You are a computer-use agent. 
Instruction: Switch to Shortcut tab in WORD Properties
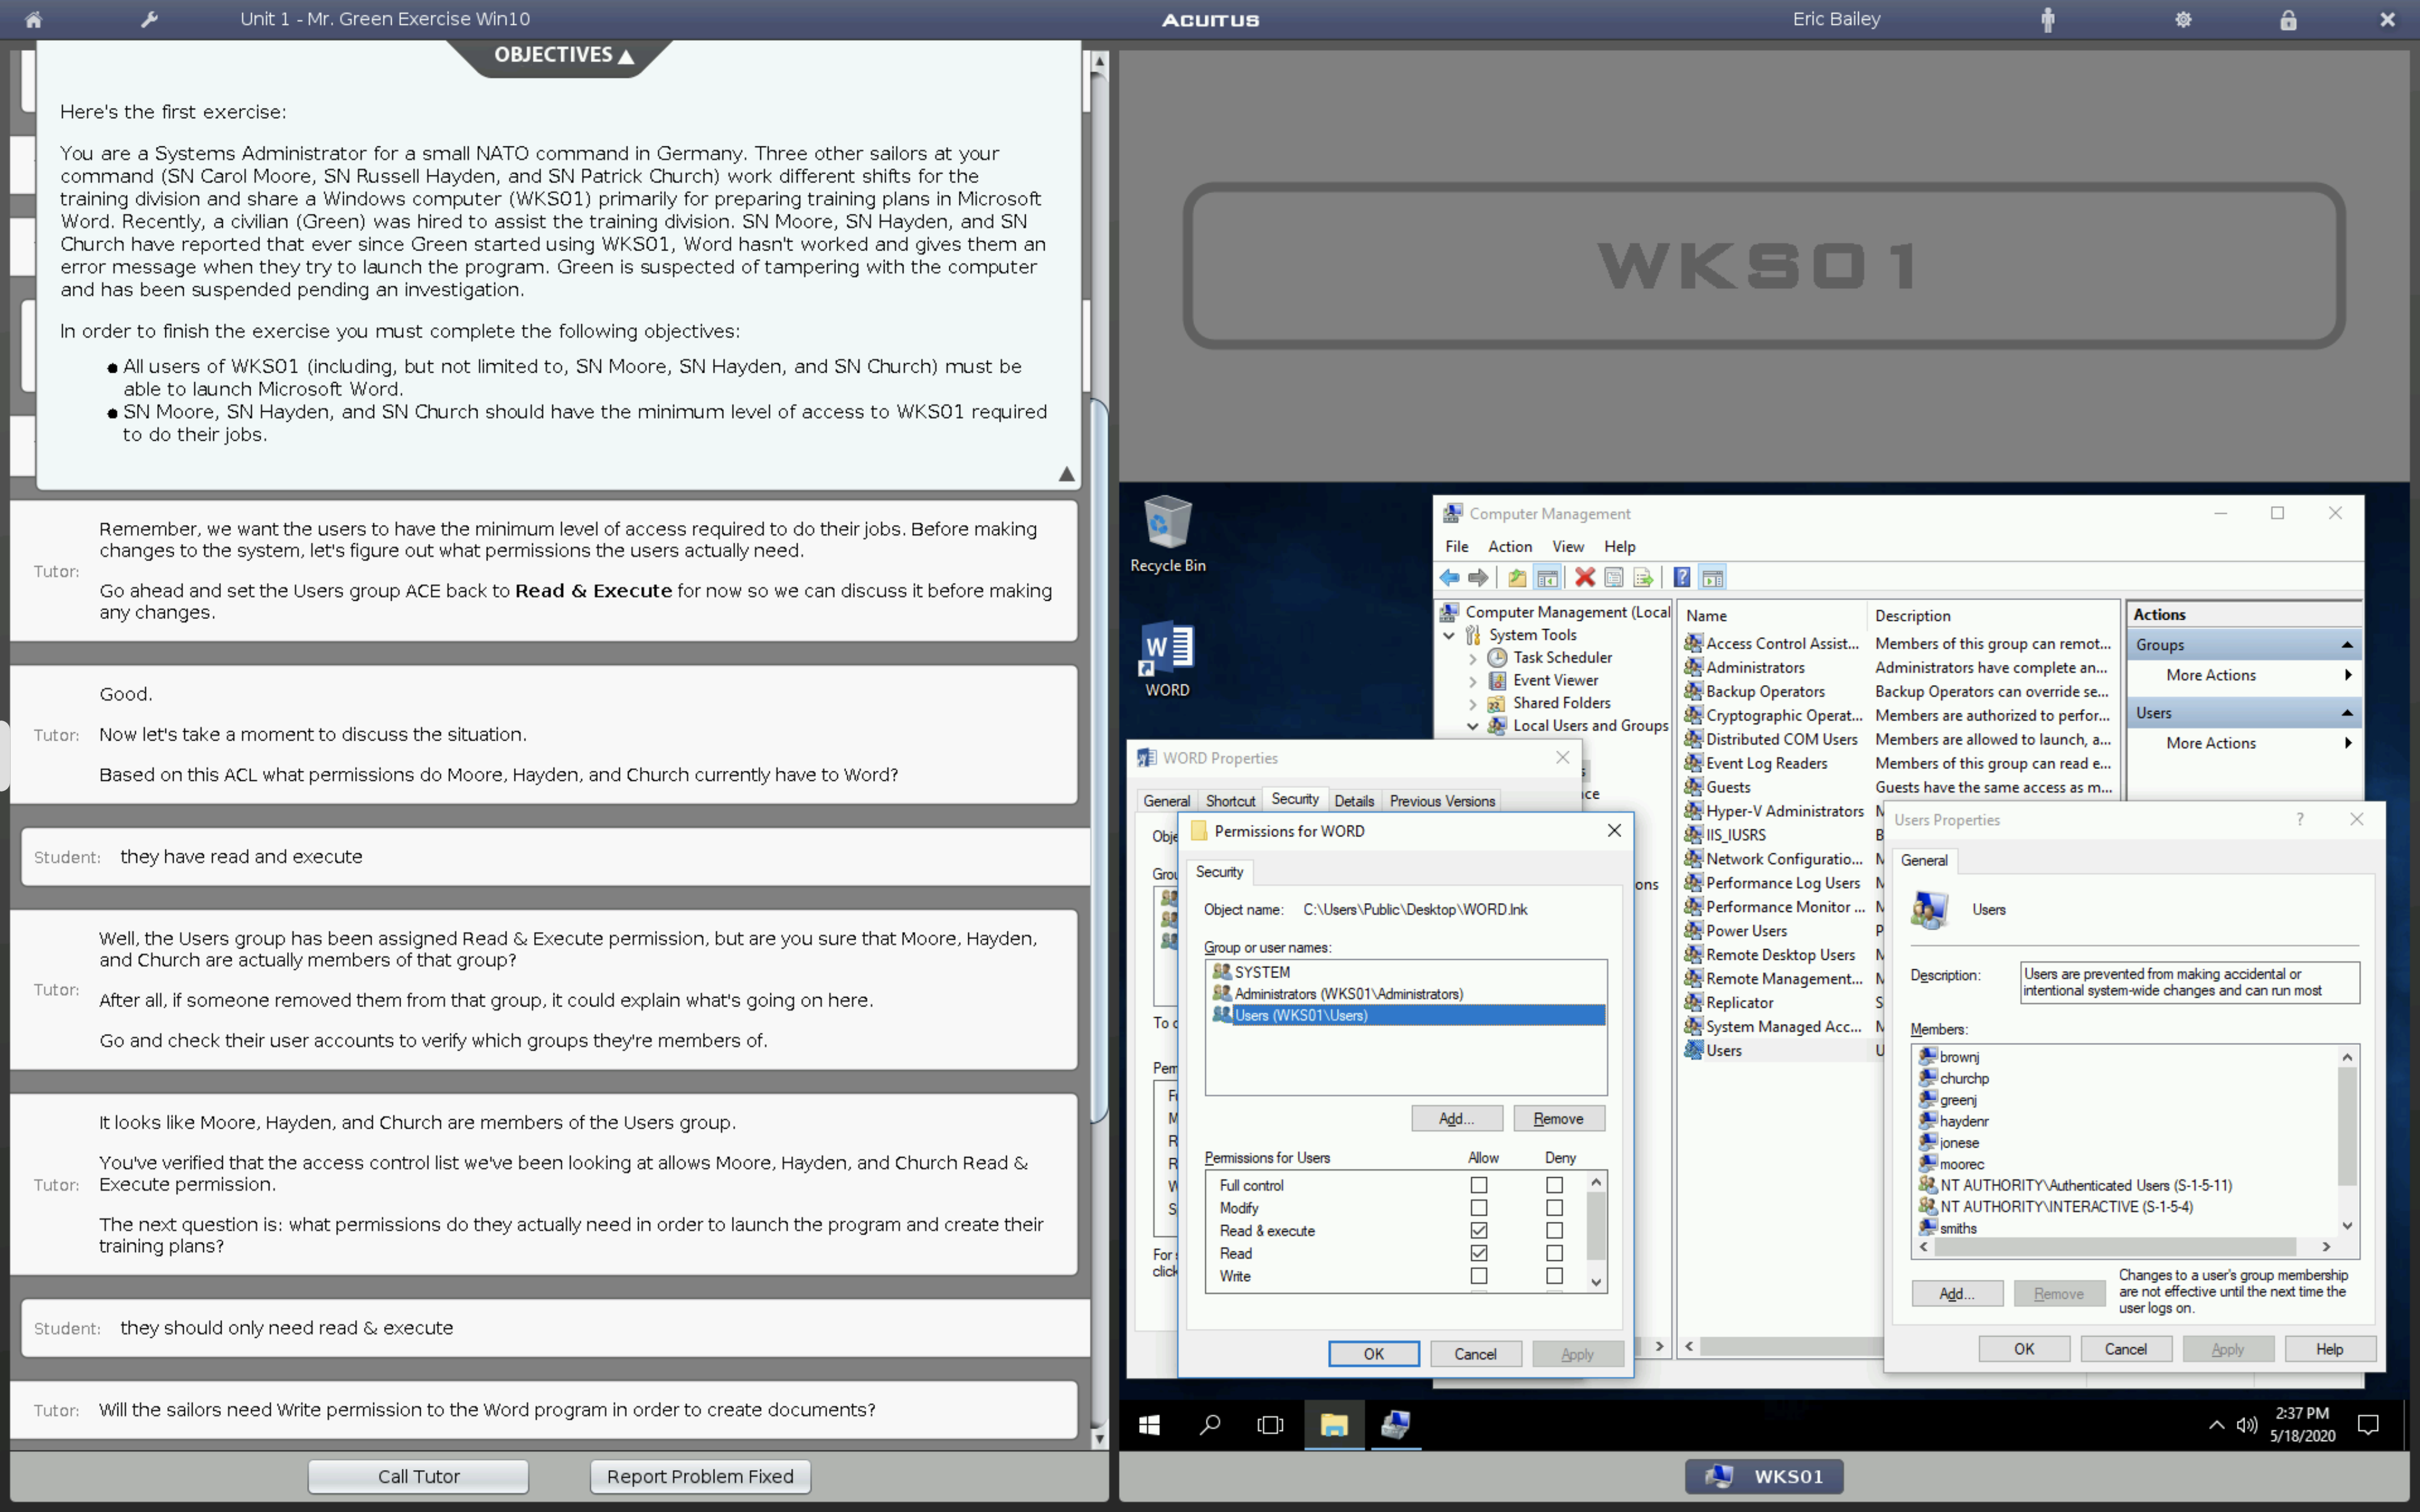(x=1230, y=801)
